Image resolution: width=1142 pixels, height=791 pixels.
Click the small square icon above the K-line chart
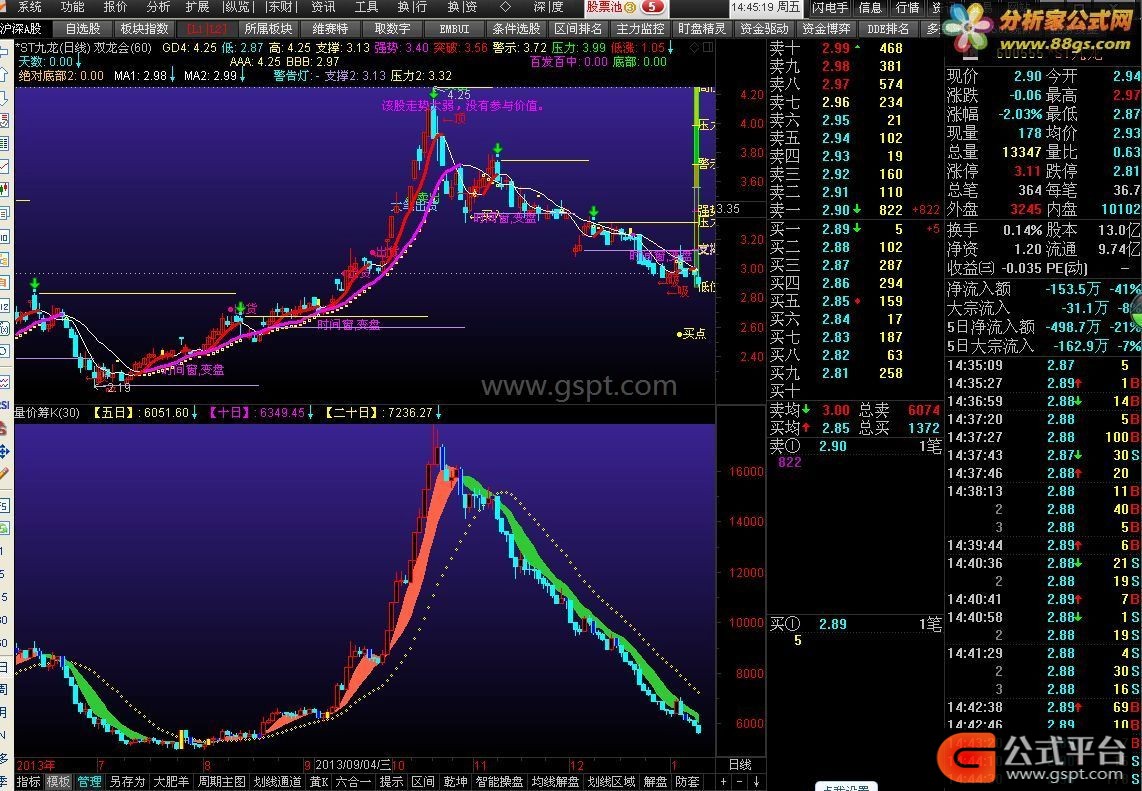click(x=707, y=47)
